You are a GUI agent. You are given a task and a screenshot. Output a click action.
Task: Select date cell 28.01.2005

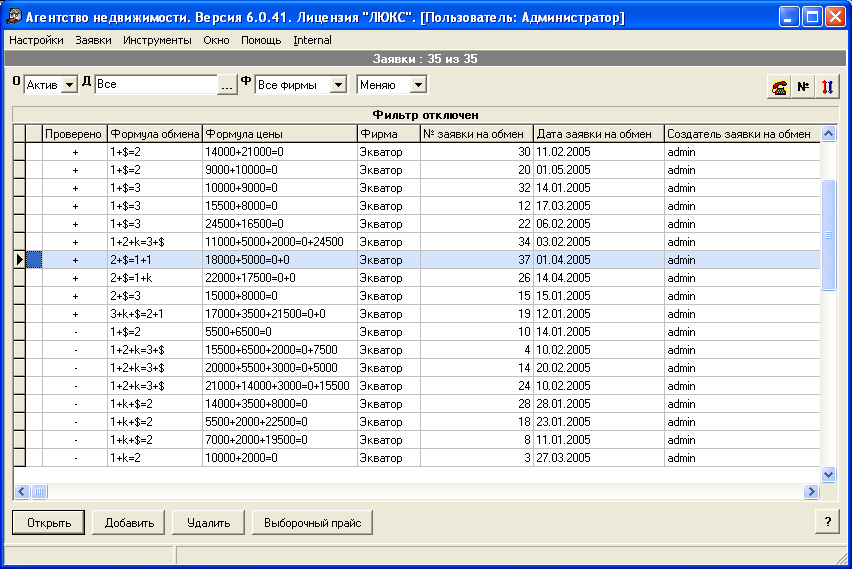(599, 404)
